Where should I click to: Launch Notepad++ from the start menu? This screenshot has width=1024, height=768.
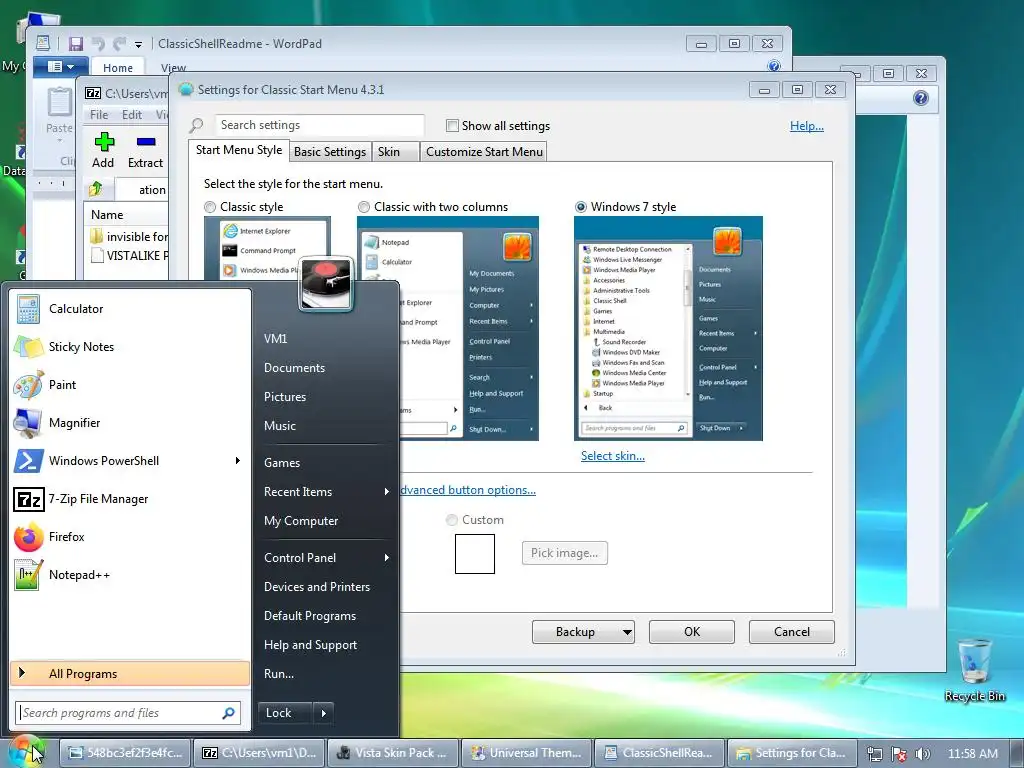coord(131,575)
